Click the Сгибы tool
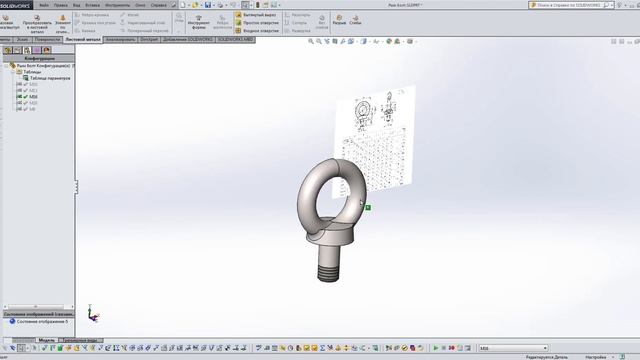 coord(356,20)
